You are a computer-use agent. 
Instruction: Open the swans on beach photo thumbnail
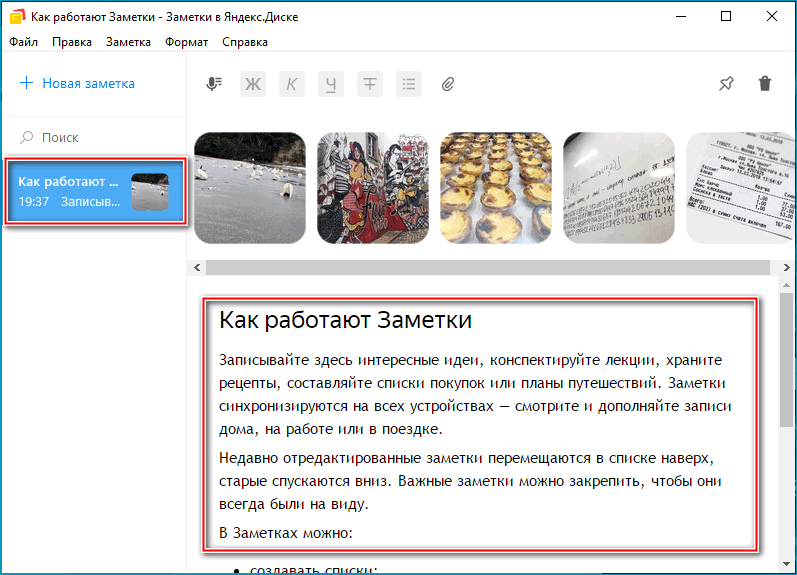[x=250, y=188]
